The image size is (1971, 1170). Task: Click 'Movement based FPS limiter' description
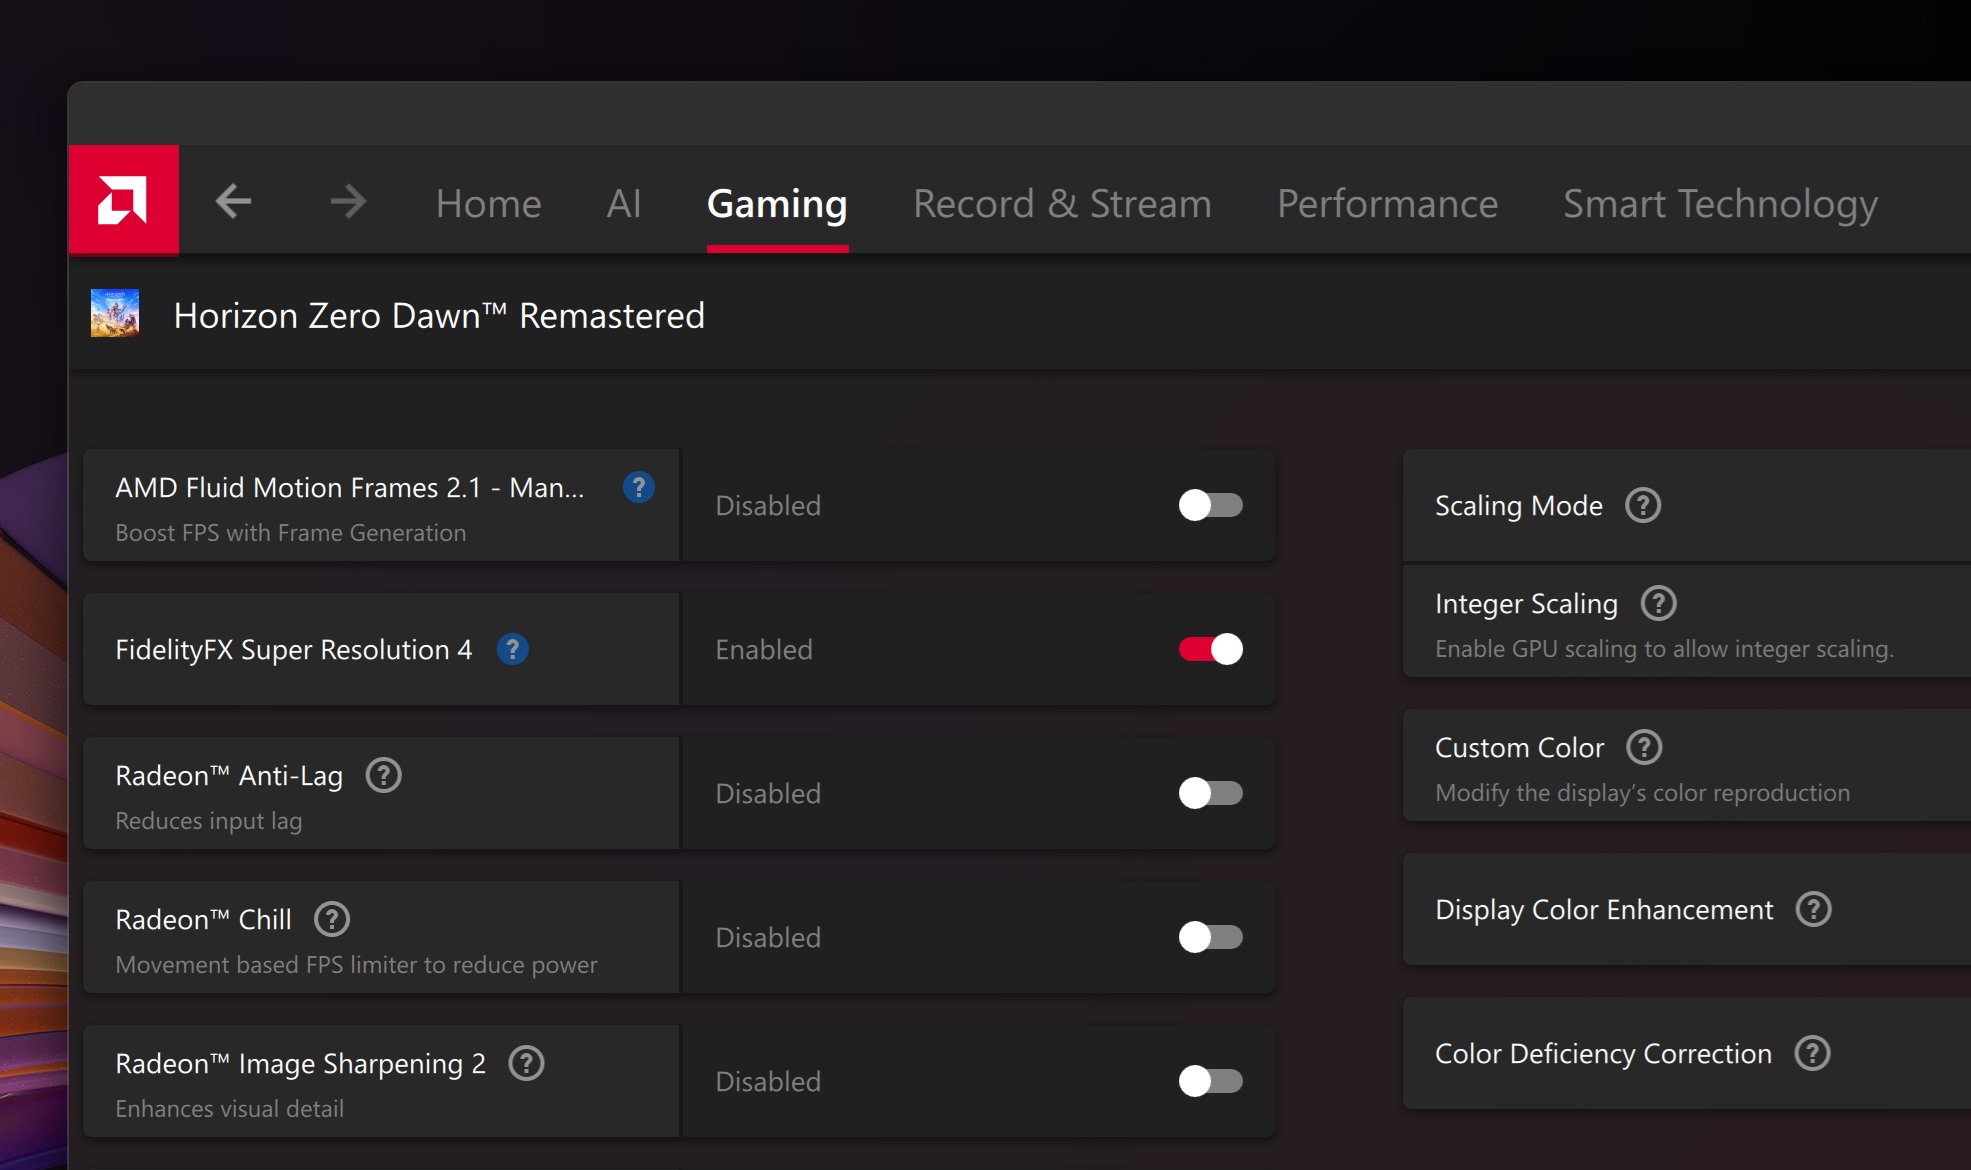[356, 965]
